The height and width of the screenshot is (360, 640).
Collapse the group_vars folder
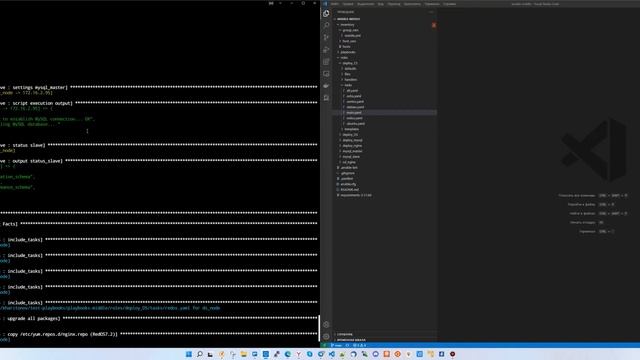350,30
